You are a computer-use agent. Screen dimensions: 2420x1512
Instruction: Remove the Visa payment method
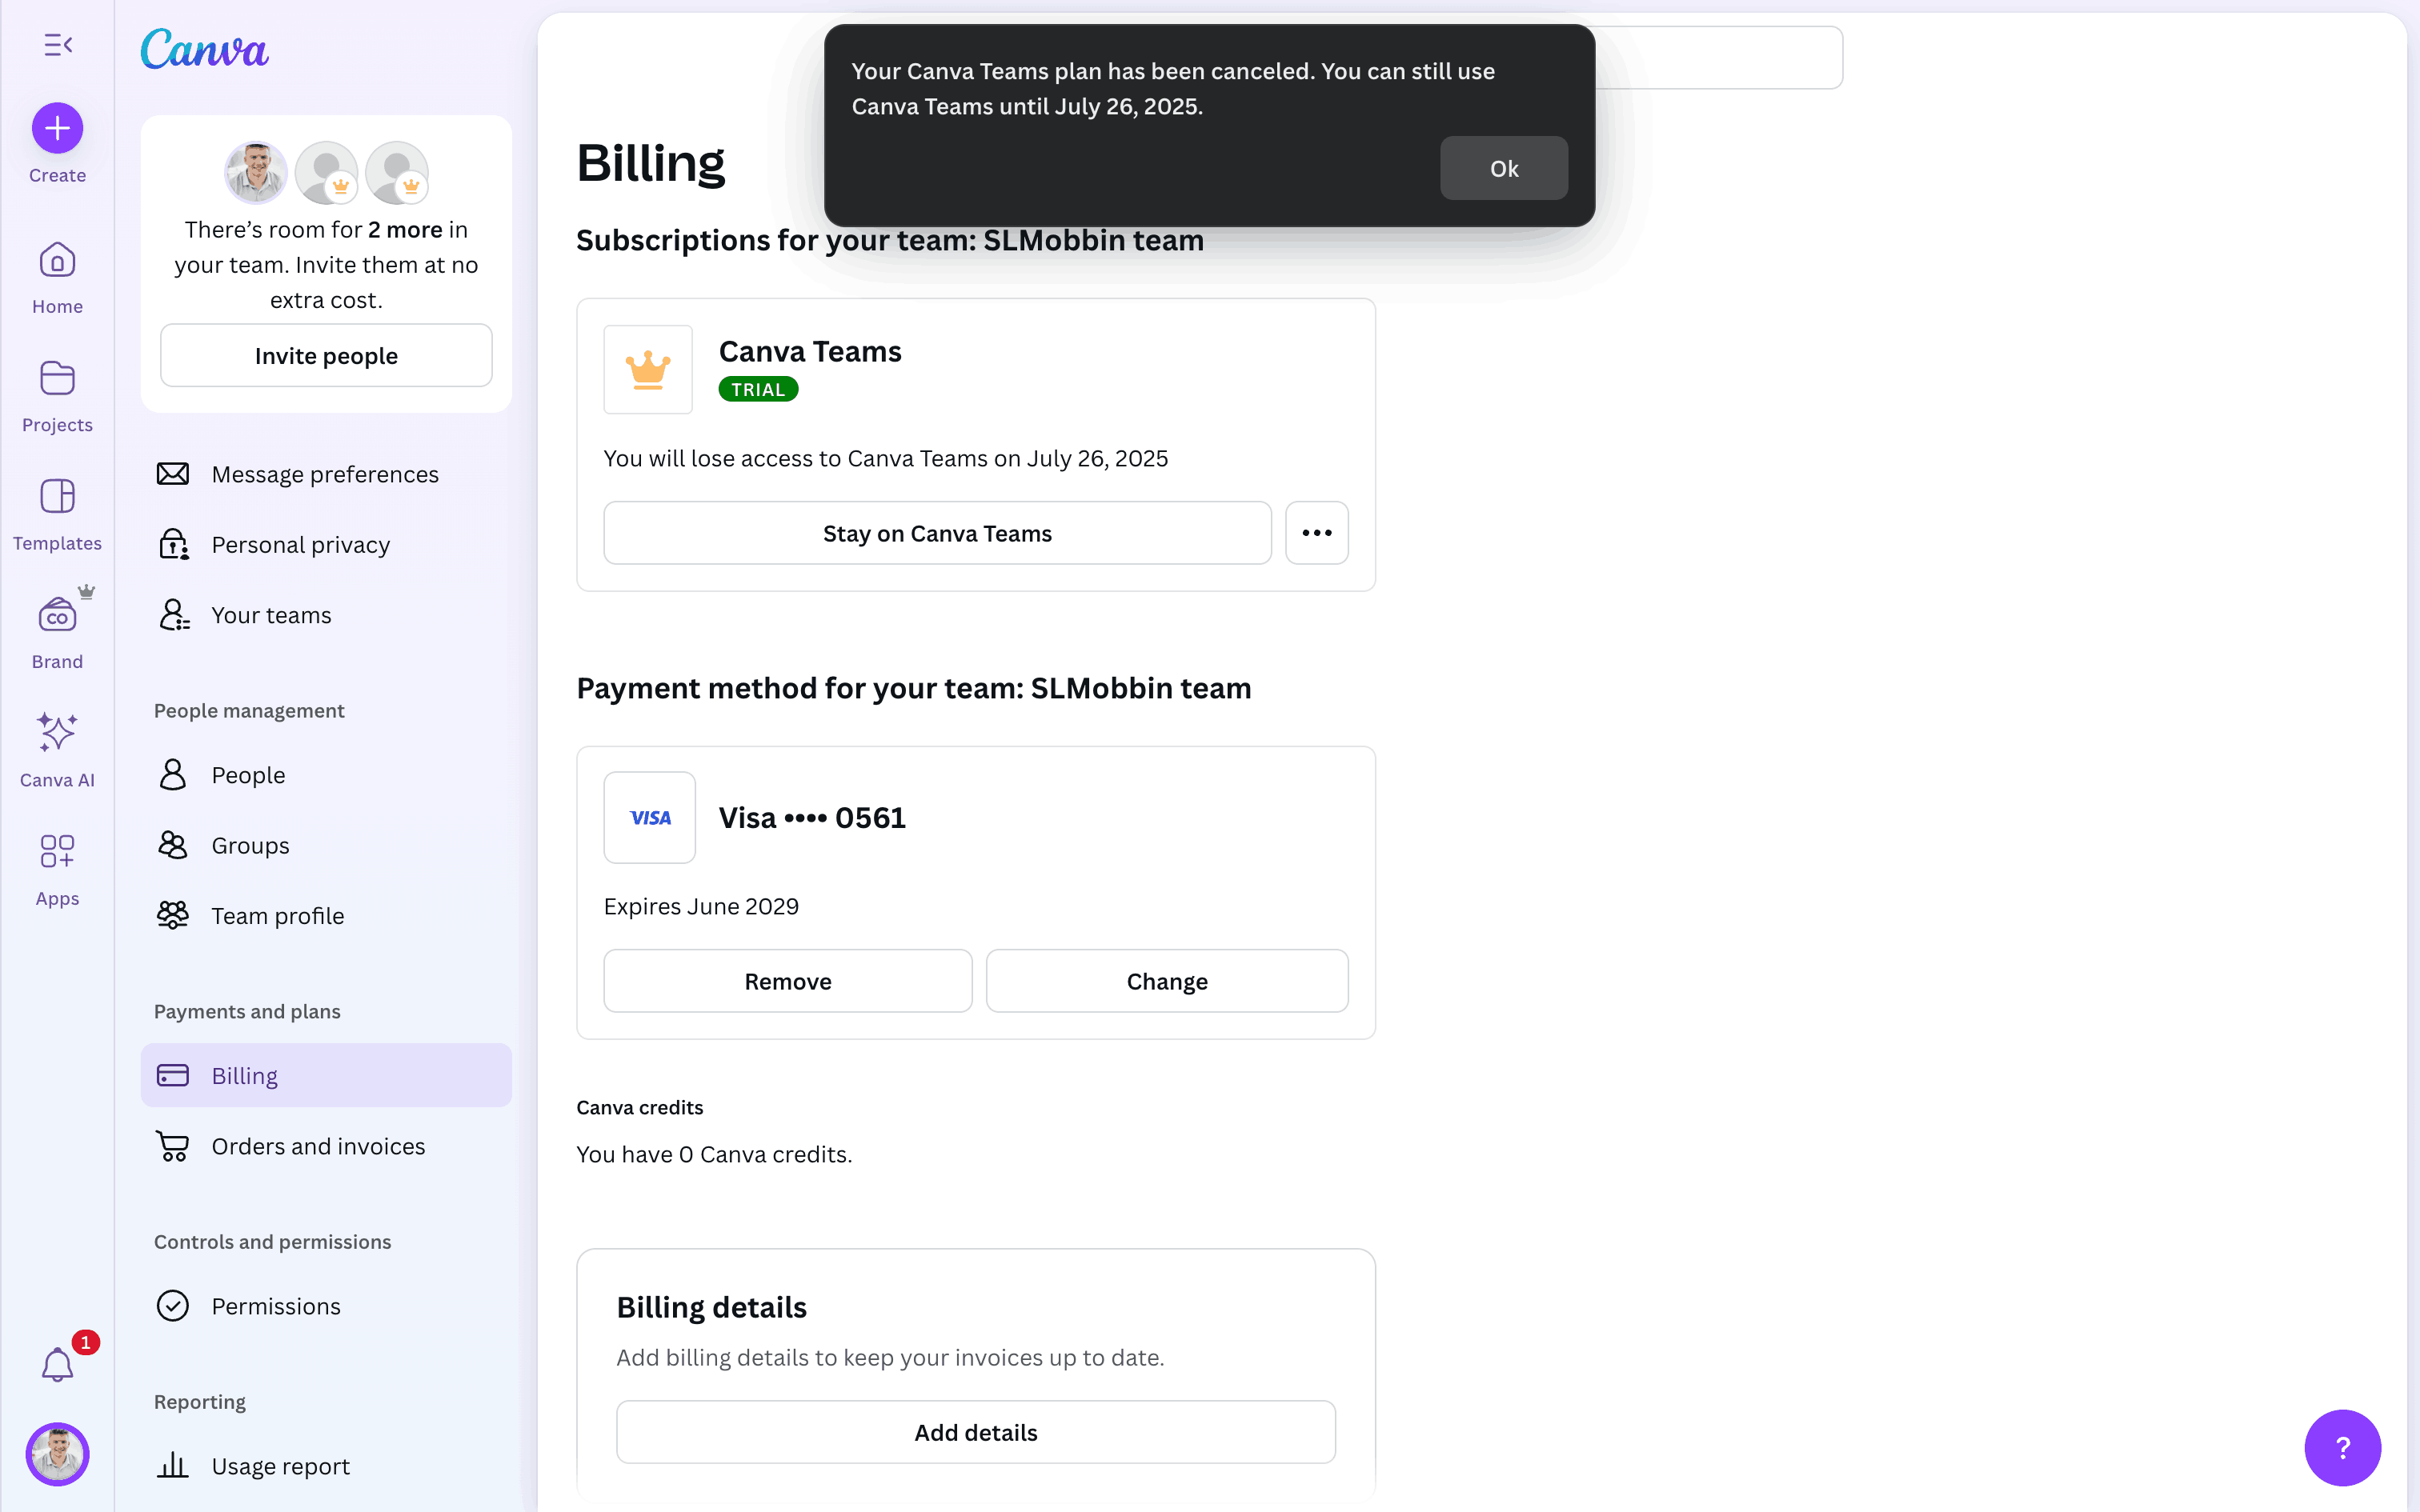coord(787,981)
